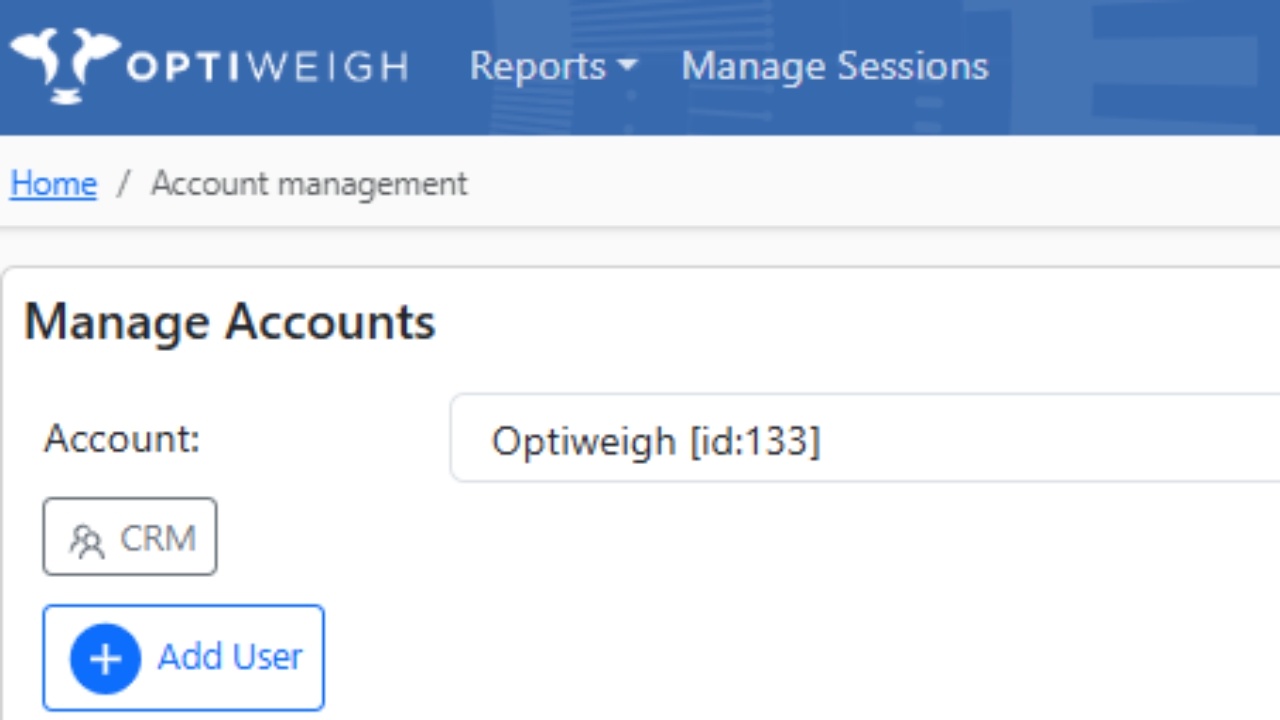The height and width of the screenshot is (720, 1280).
Task: Click the Manage Accounts heading
Action: click(x=230, y=322)
